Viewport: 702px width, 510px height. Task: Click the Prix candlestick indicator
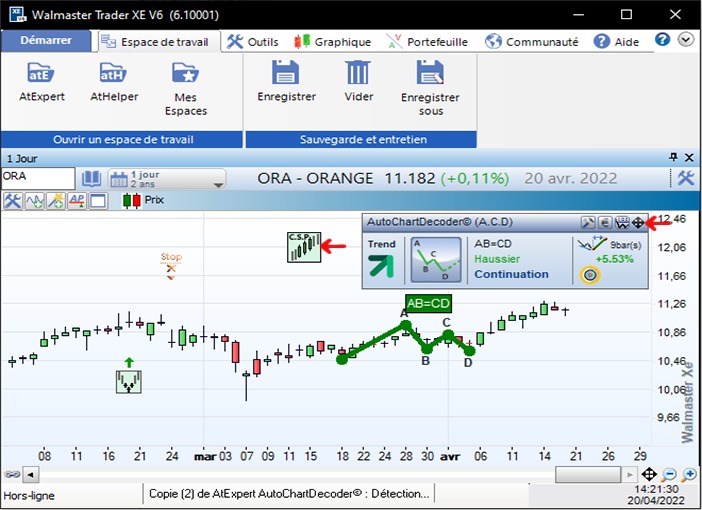click(x=143, y=200)
